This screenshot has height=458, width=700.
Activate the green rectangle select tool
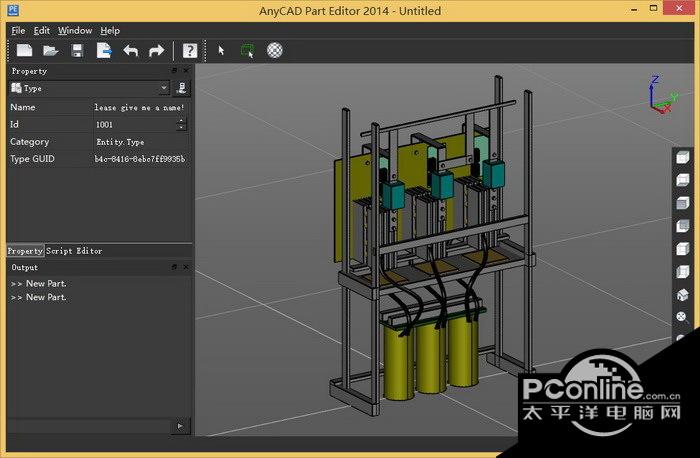tap(247, 50)
